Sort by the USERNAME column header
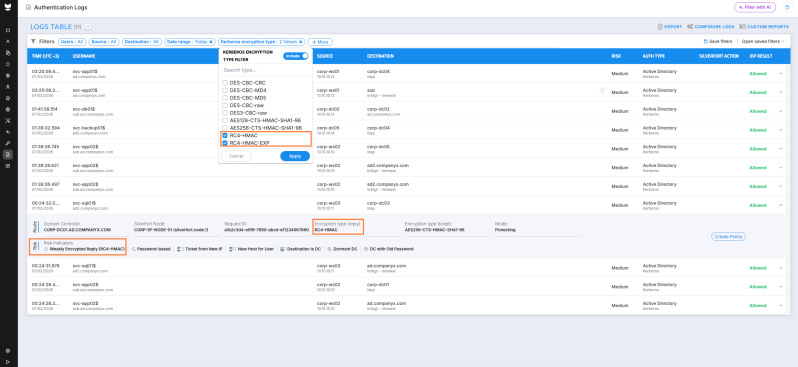This screenshot has height=367, width=798. 84,56
